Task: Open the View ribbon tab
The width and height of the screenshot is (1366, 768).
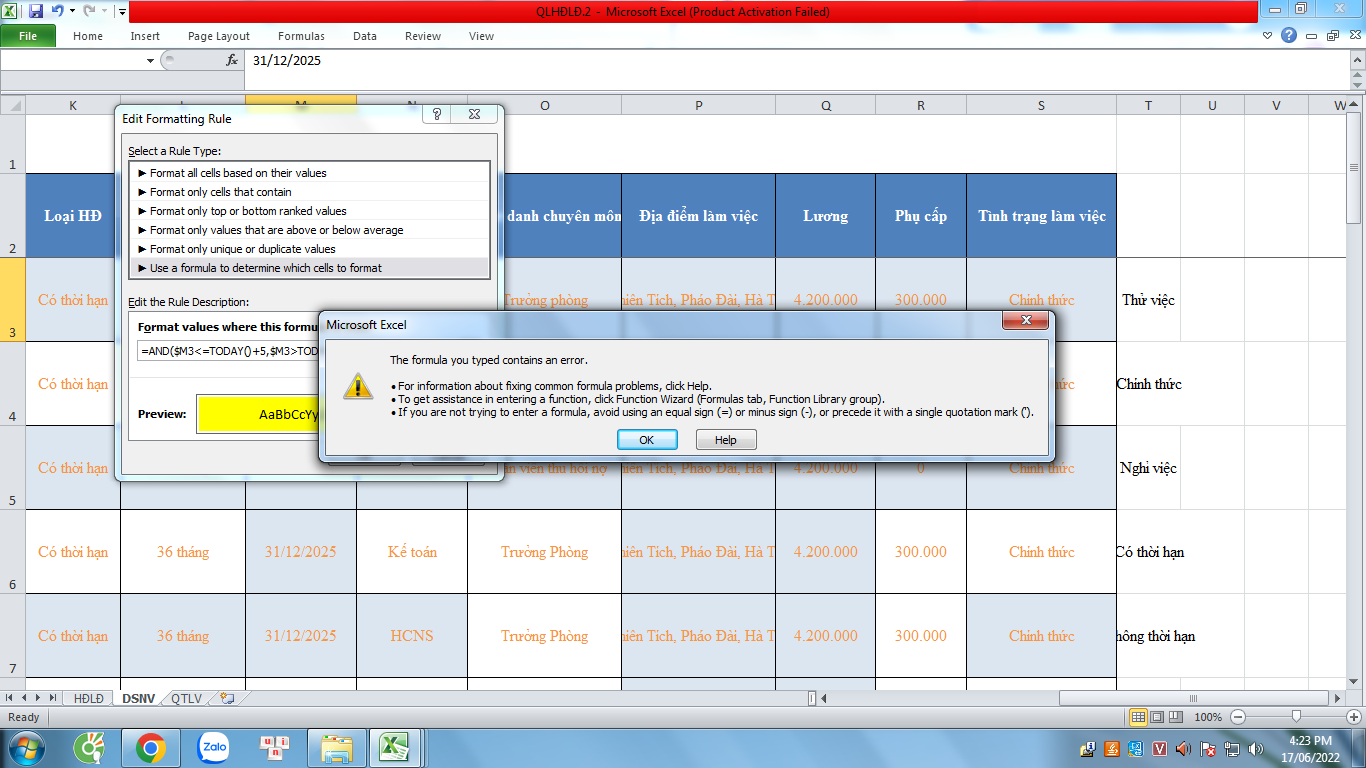Action: click(x=481, y=36)
